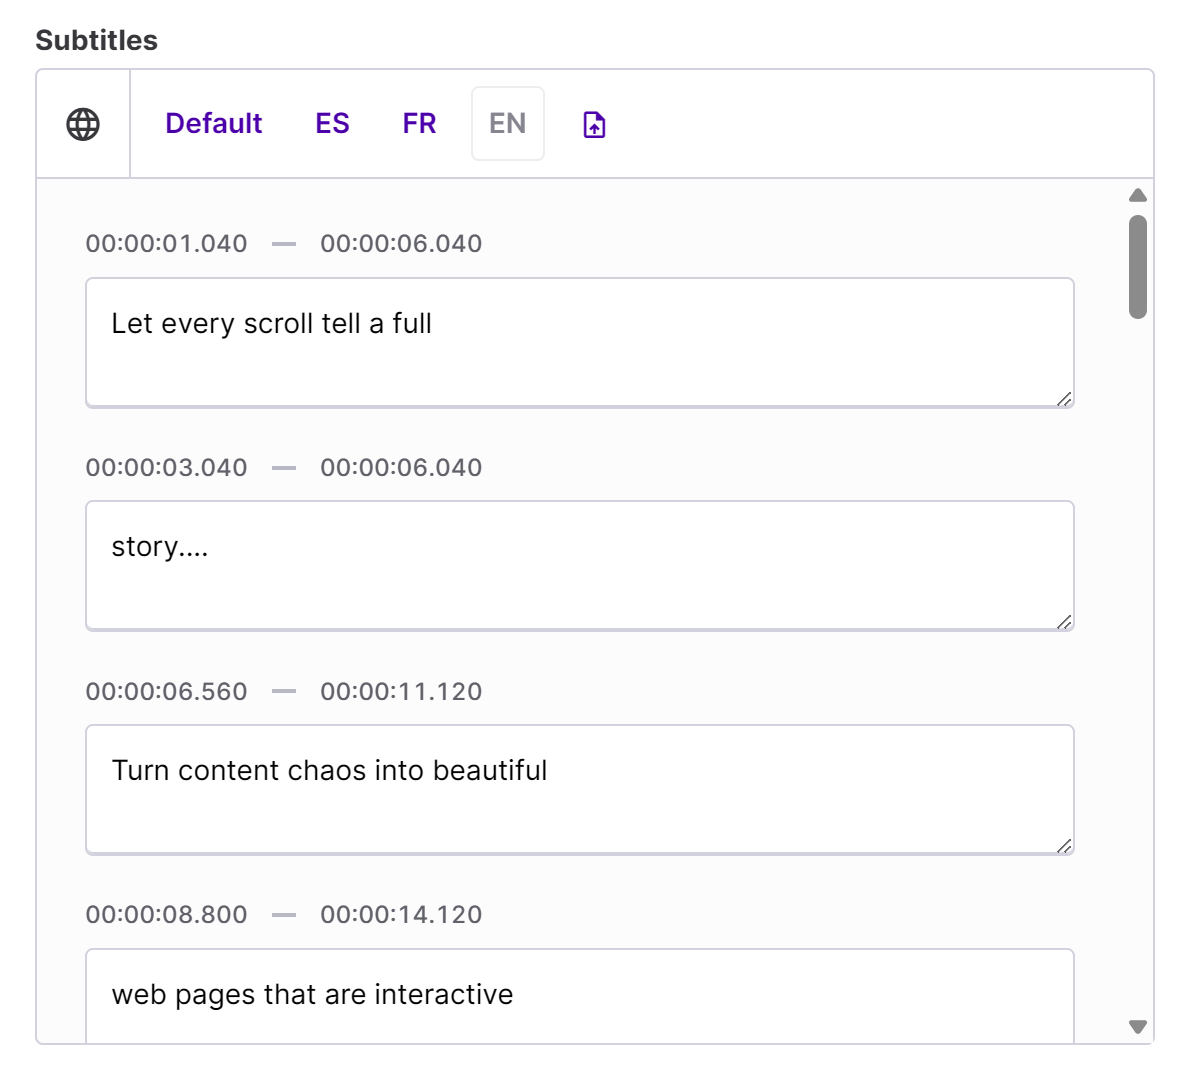Screen dimensions: 1200x1084
Task: Click start time 00:00:08.800
Action: coord(166,914)
